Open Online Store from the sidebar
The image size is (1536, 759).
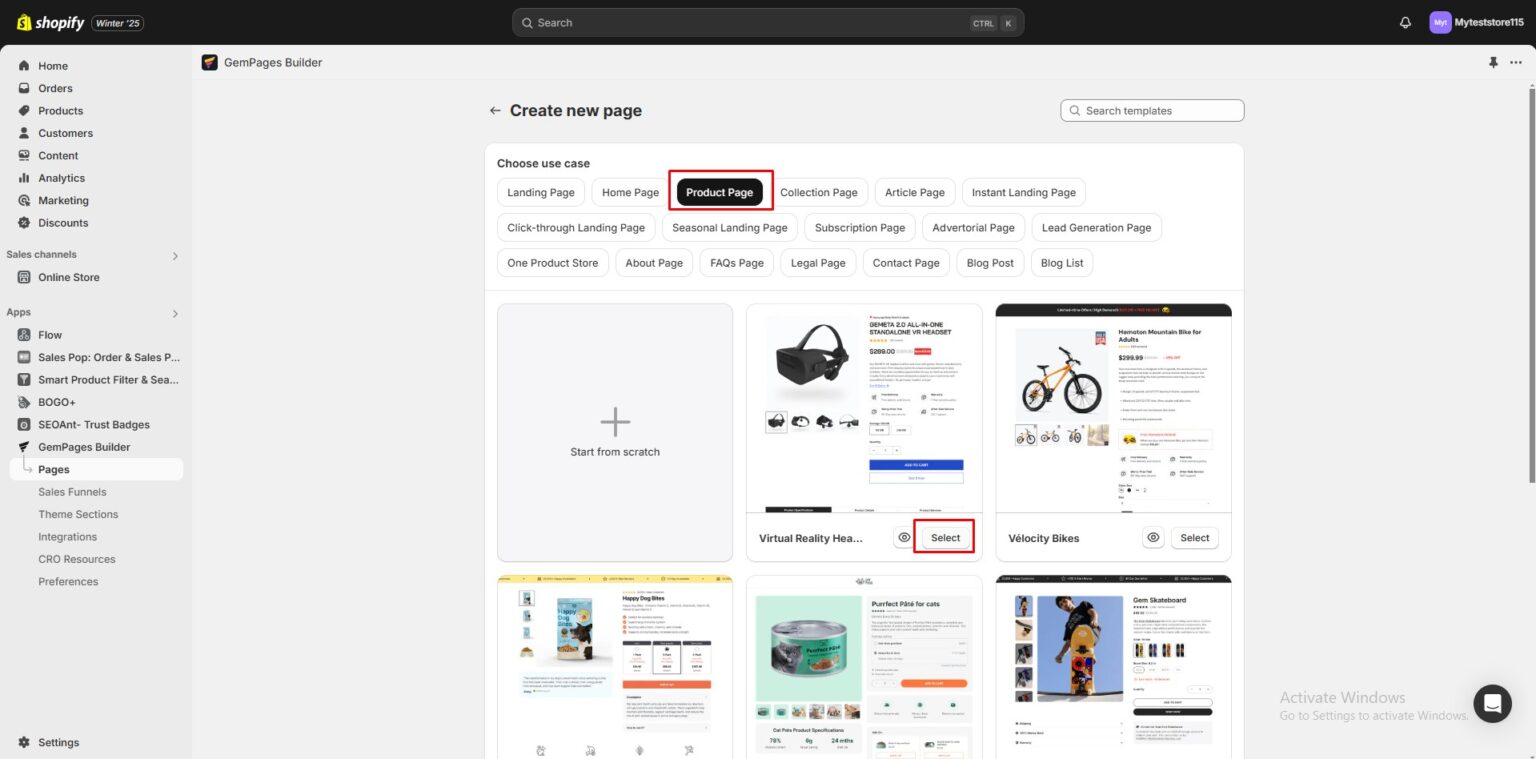pyautogui.click(x=67, y=277)
